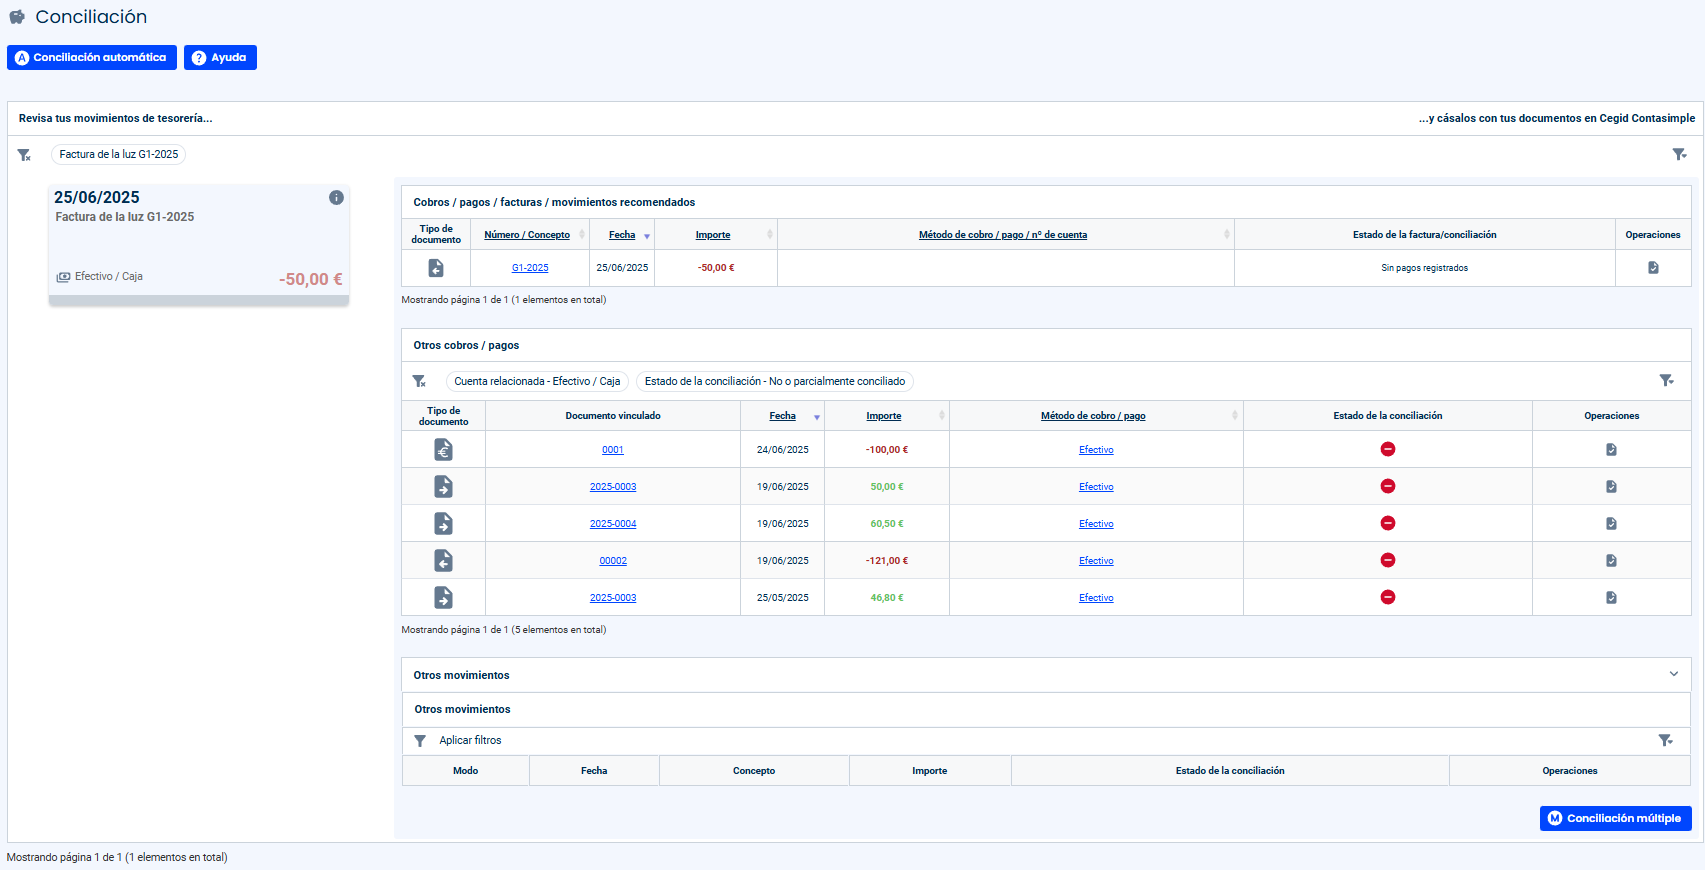Click document type icon for row 2025-0004
Viewport: 1705px width, 870px height.
click(x=443, y=524)
